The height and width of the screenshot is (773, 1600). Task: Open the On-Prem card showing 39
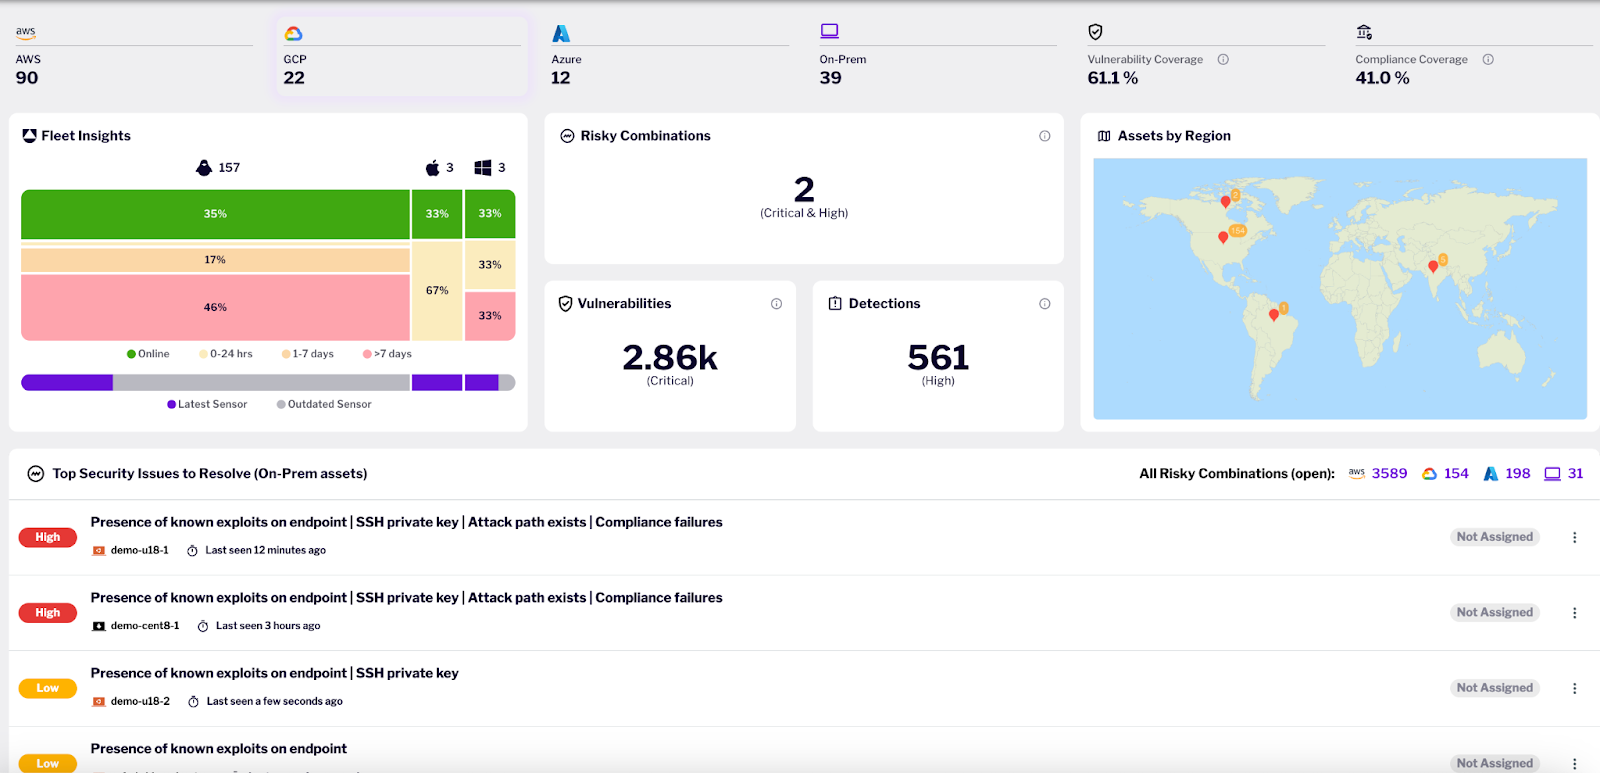[x=937, y=57]
